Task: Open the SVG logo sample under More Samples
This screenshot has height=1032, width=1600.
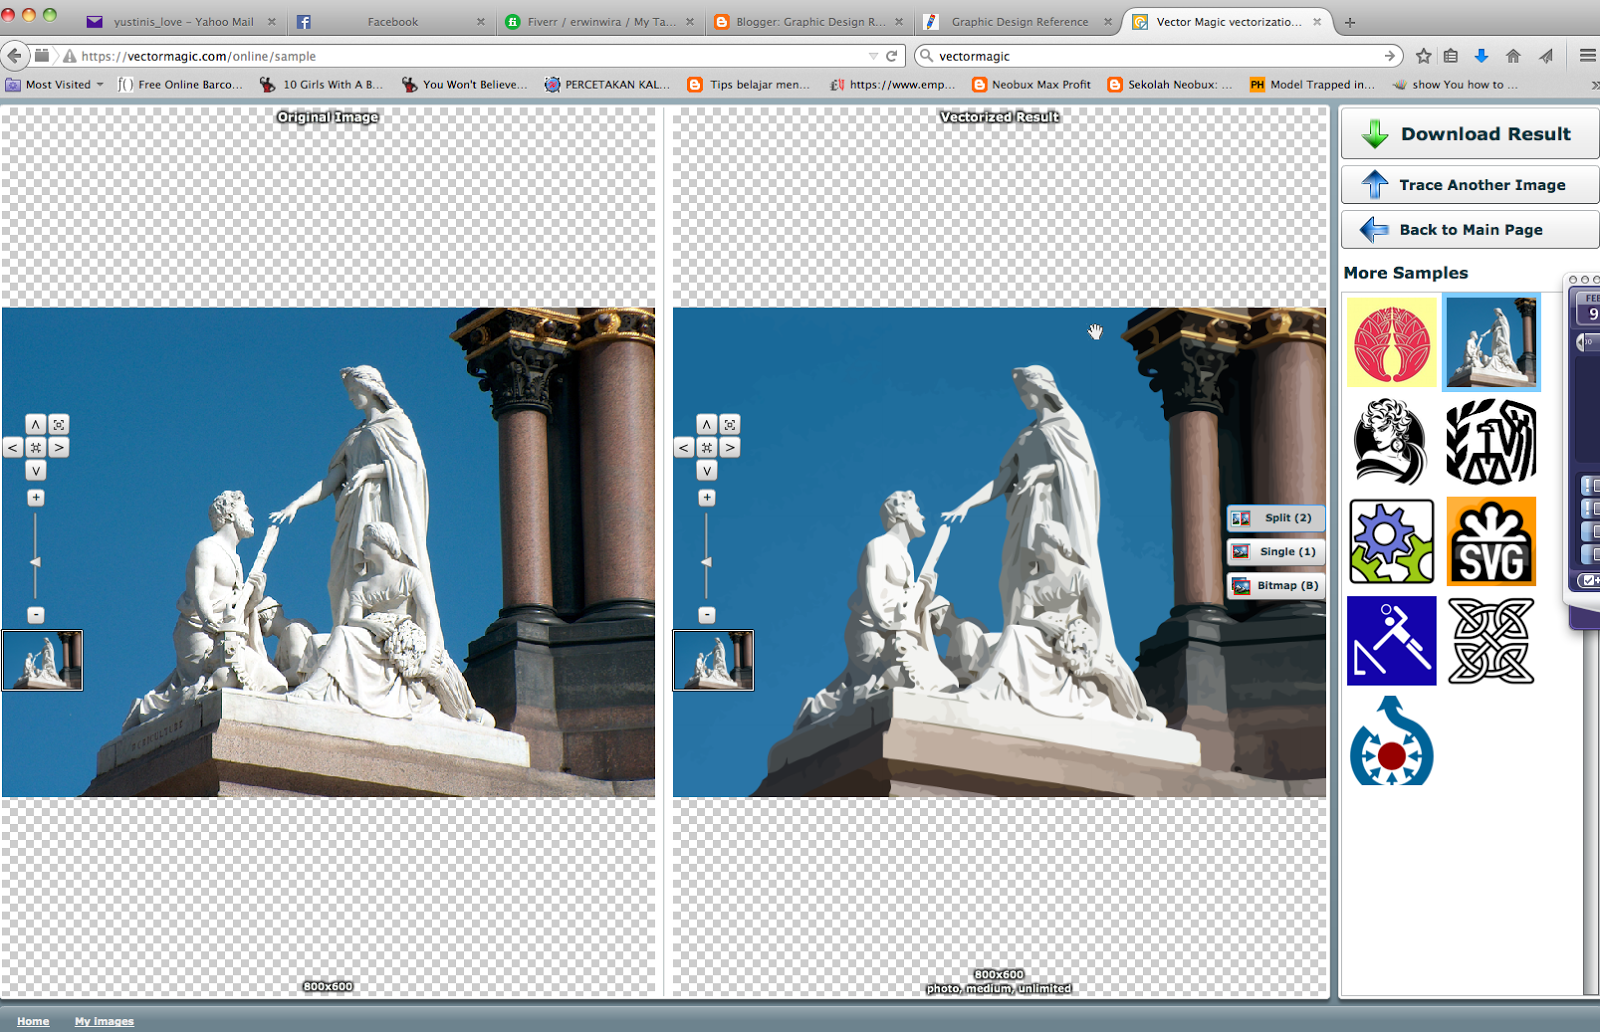Action: [1491, 541]
